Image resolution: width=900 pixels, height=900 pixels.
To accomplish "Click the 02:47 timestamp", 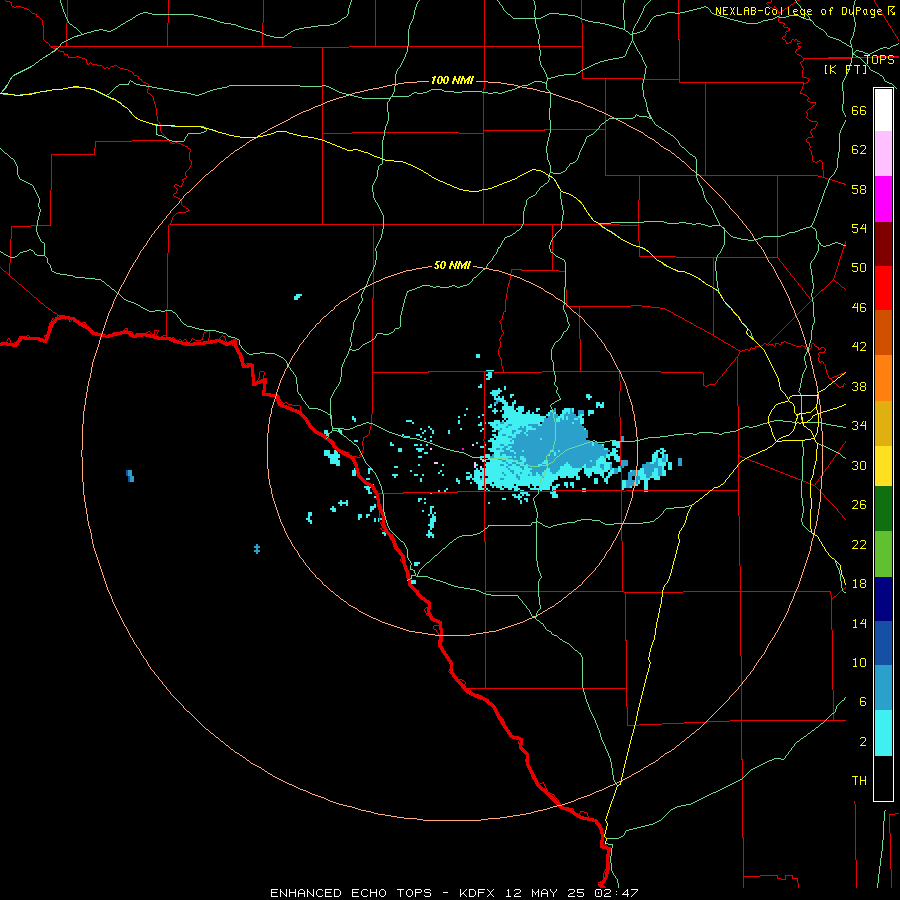I will click(617, 893).
